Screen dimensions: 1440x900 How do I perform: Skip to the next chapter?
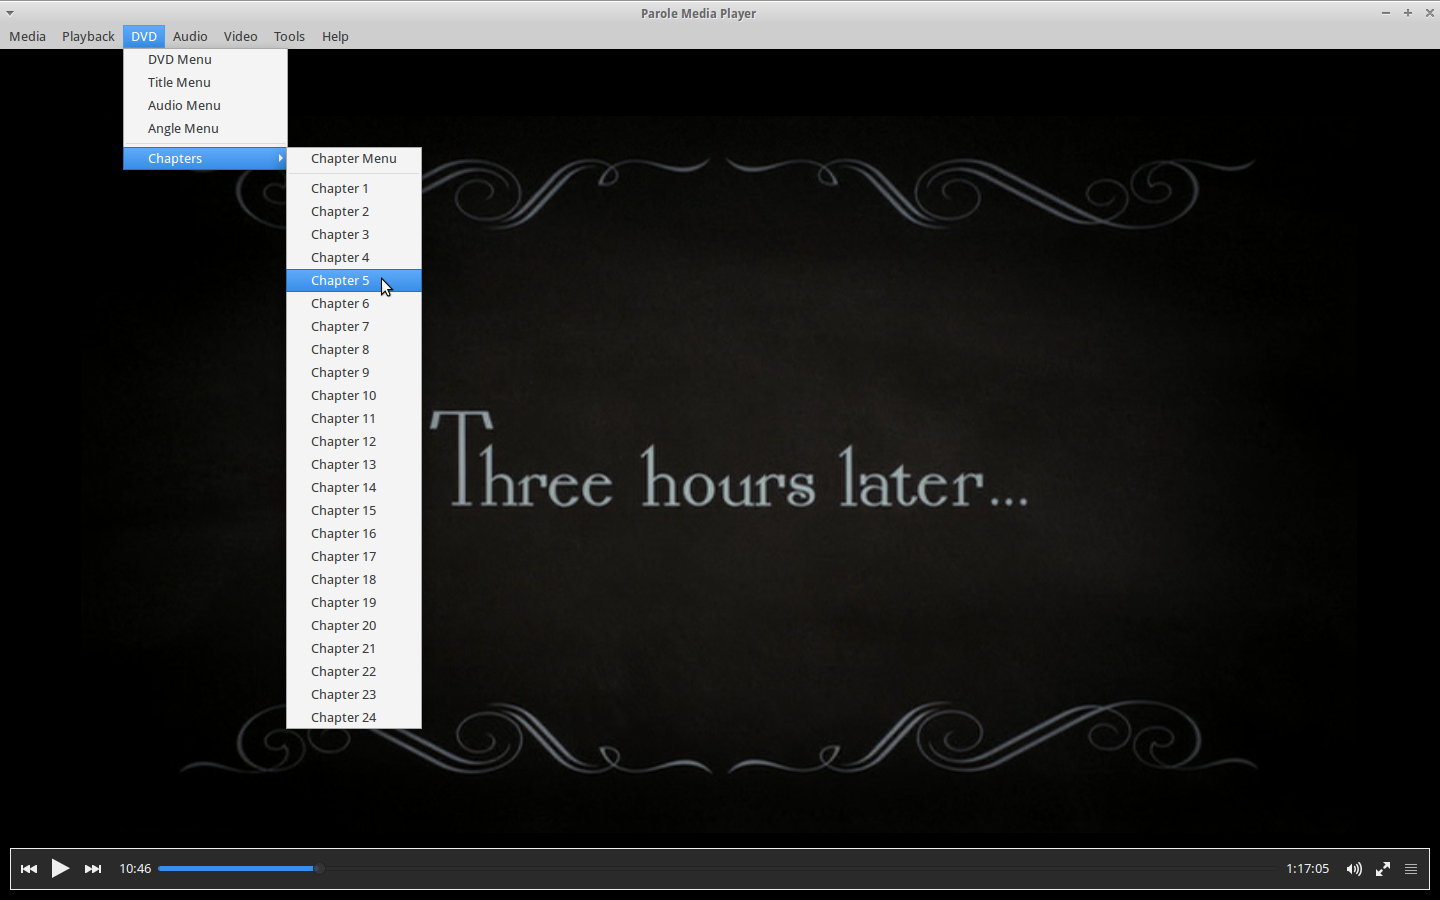92,868
